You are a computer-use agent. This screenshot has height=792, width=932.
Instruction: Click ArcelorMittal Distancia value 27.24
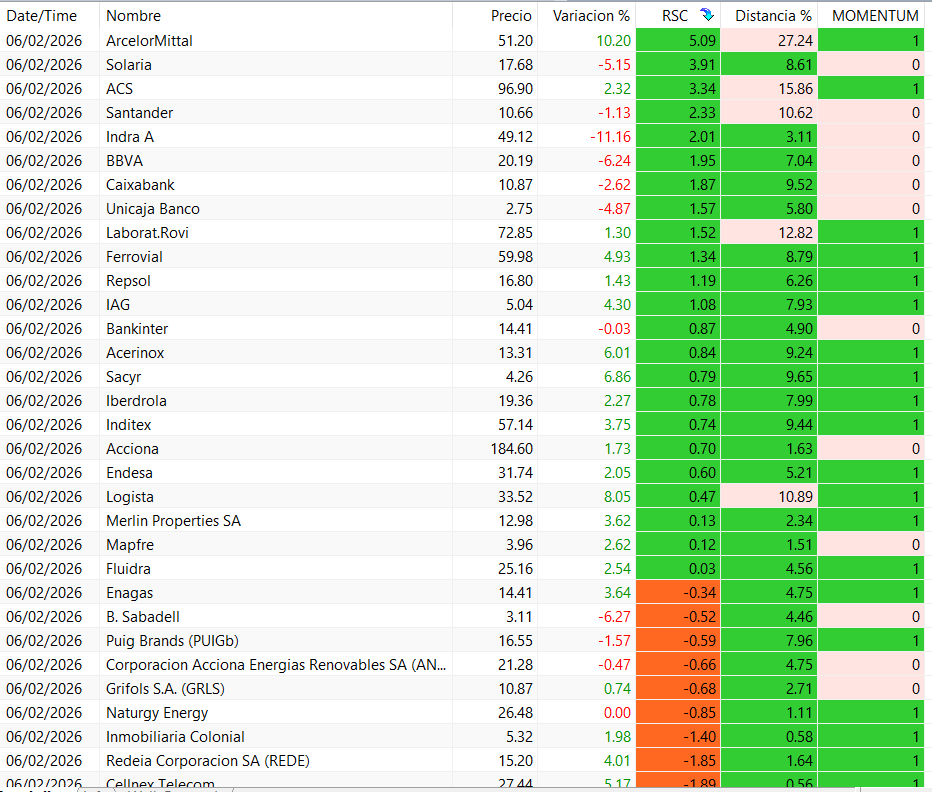[x=795, y=41]
